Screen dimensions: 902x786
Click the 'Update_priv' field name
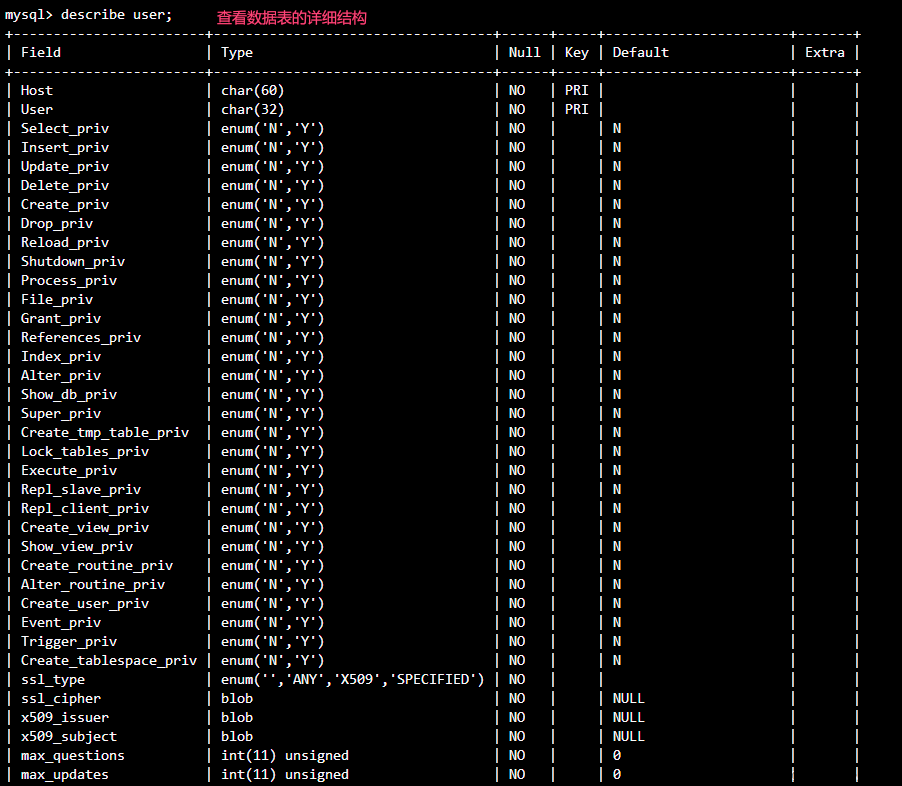(65, 166)
